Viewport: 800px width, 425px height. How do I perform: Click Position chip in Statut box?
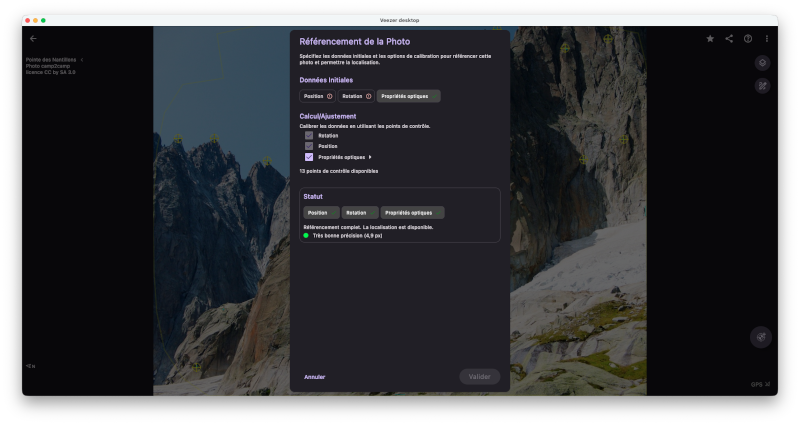[321, 213]
